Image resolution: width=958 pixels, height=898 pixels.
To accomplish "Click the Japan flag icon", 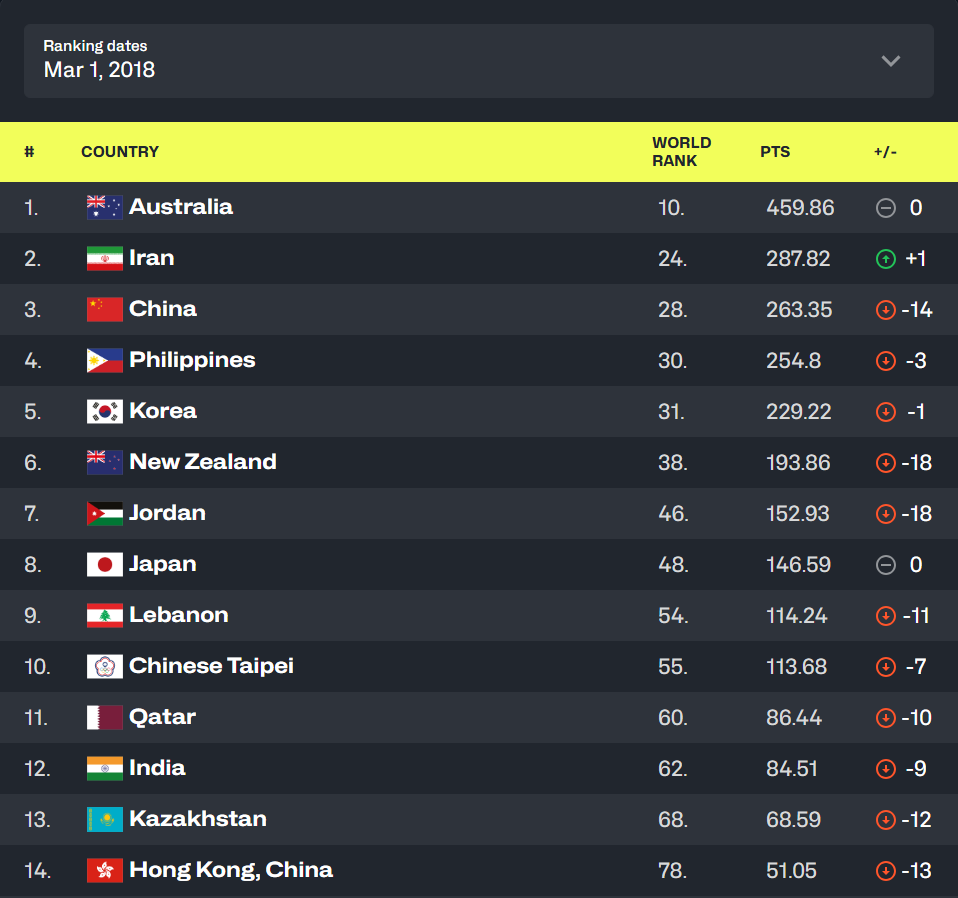I will pos(105,564).
